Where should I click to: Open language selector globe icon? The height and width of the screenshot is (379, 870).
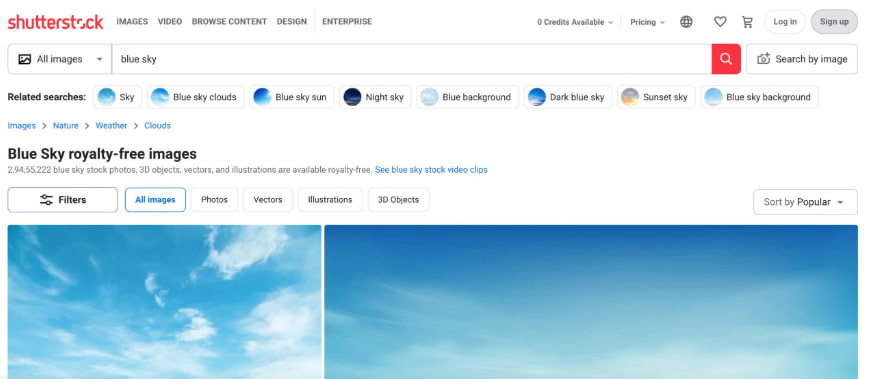click(686, 22)
